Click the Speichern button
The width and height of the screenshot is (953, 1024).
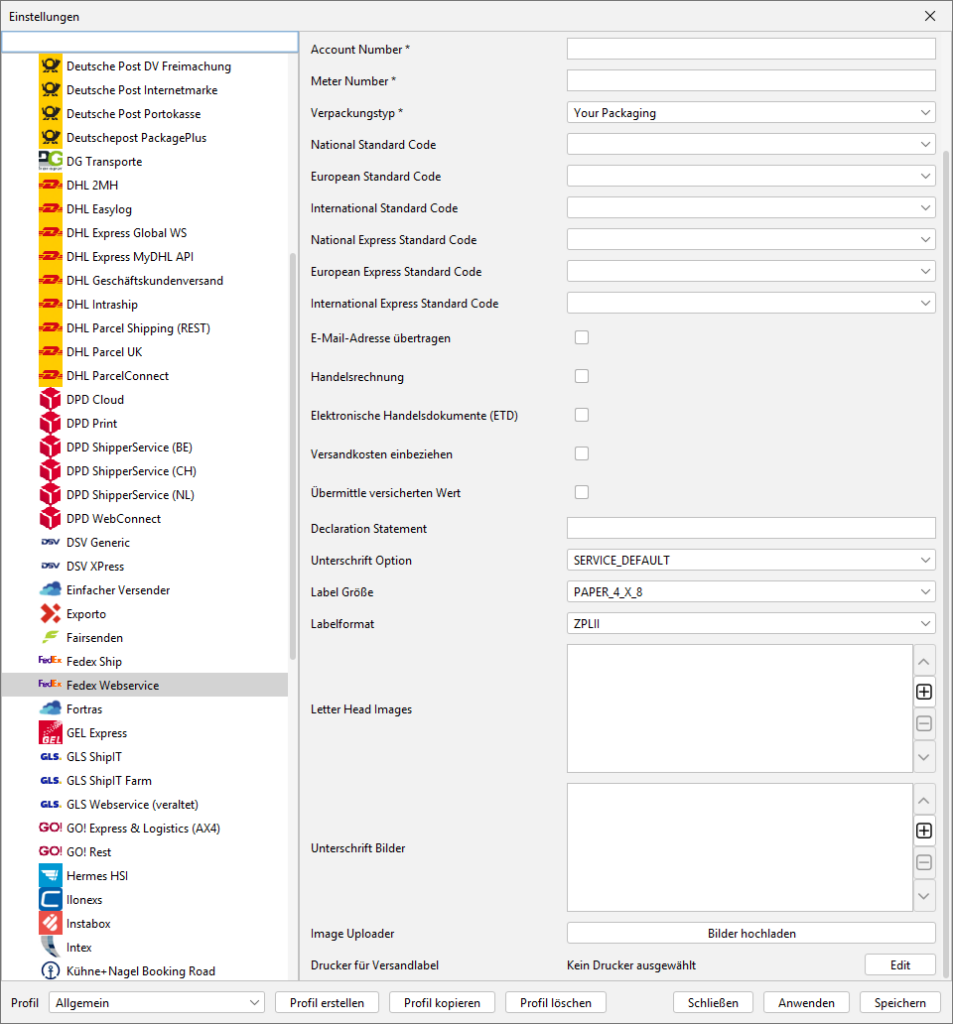(899, 1003)
